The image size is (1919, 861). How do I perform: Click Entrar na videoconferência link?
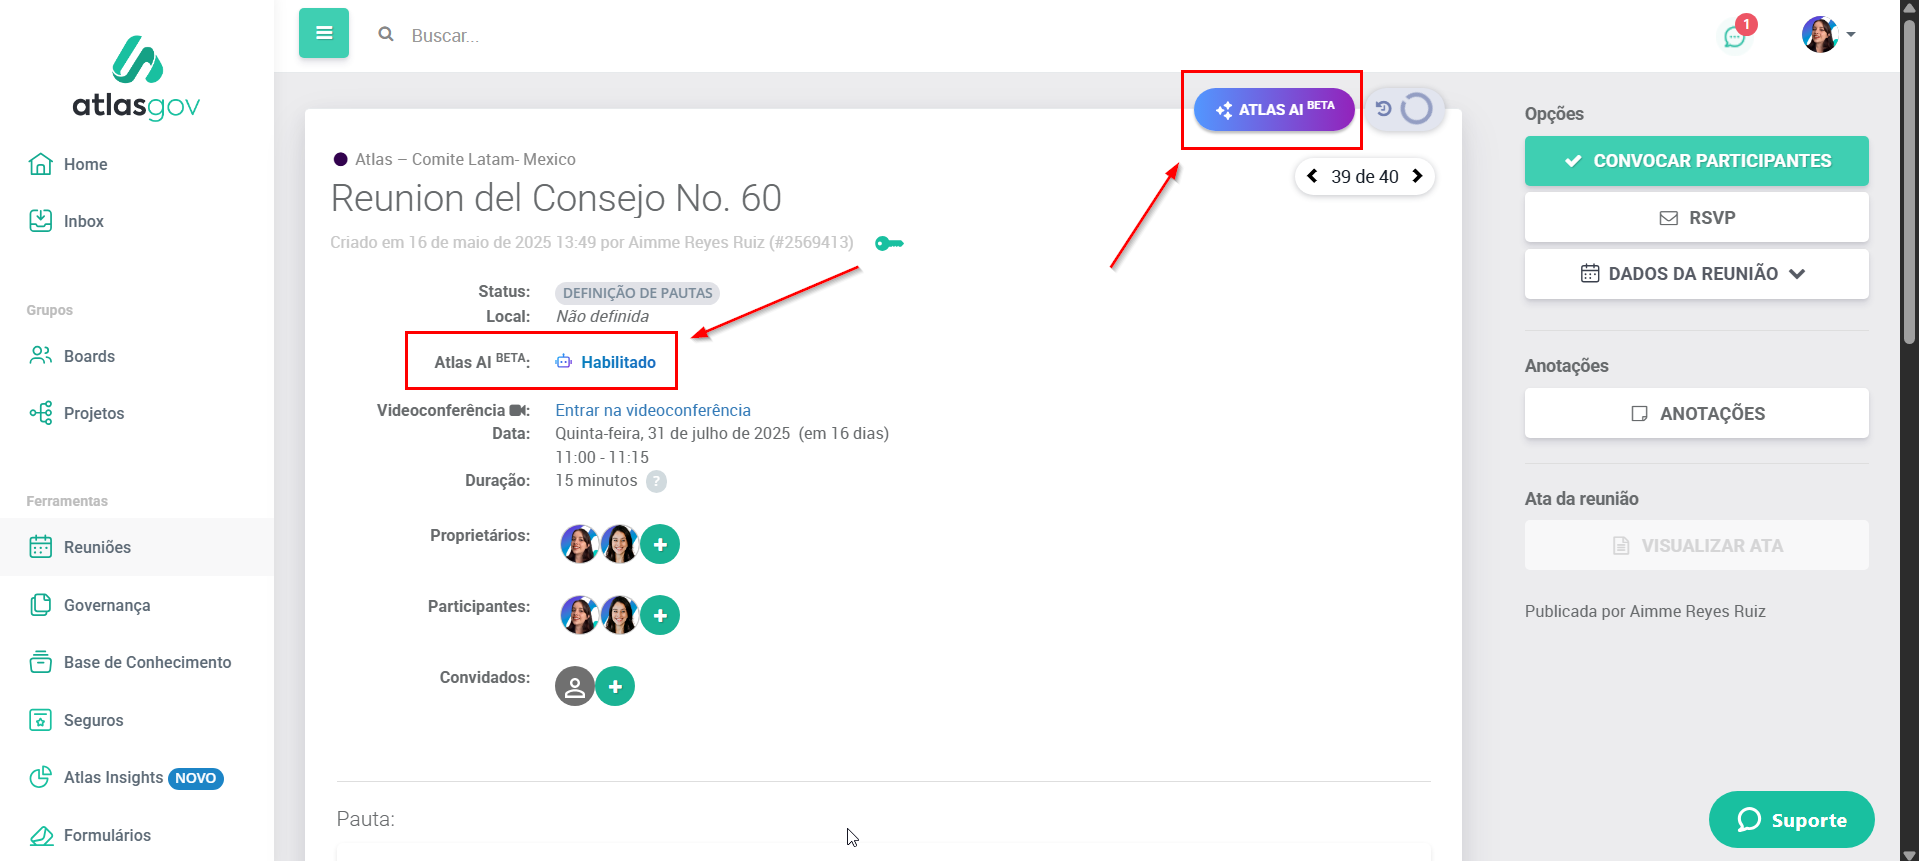[652, 410]
